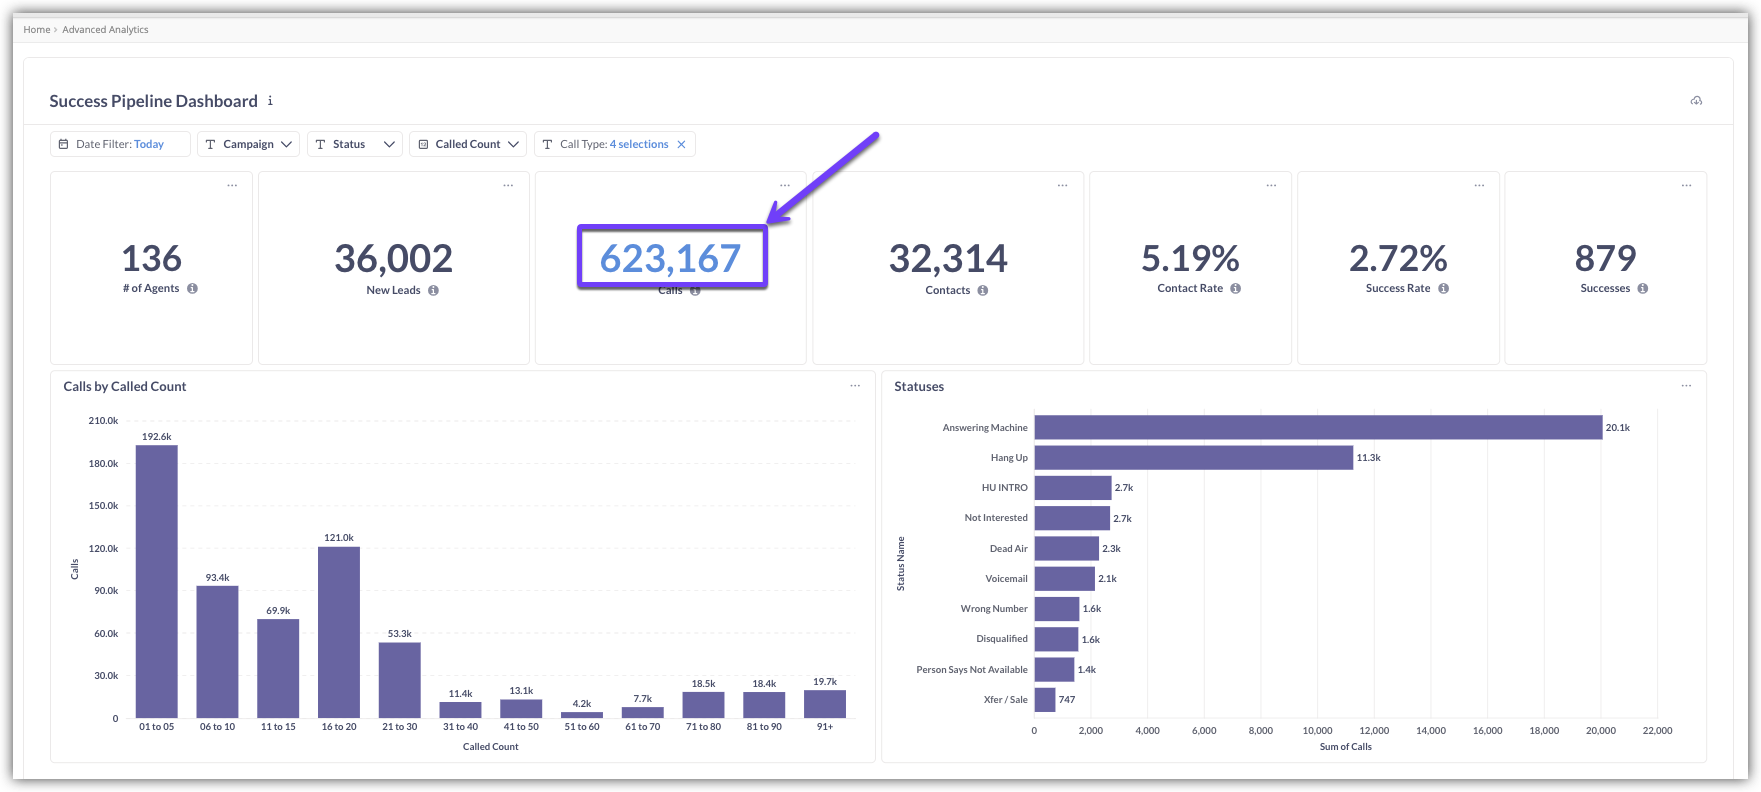Click info icon beside Successes label
The image size is (1761, 792).
coord(1642,288)
